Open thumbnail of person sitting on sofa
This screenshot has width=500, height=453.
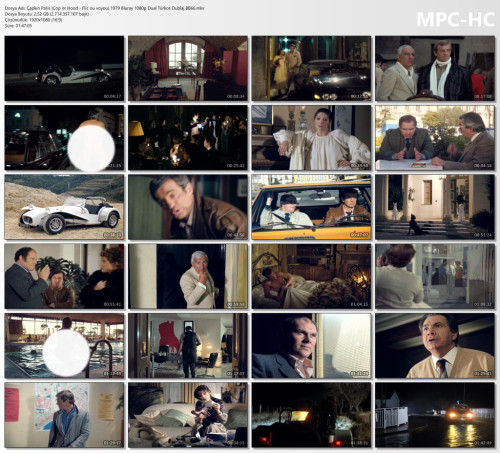pyautogui.click(x=188, y=415)
